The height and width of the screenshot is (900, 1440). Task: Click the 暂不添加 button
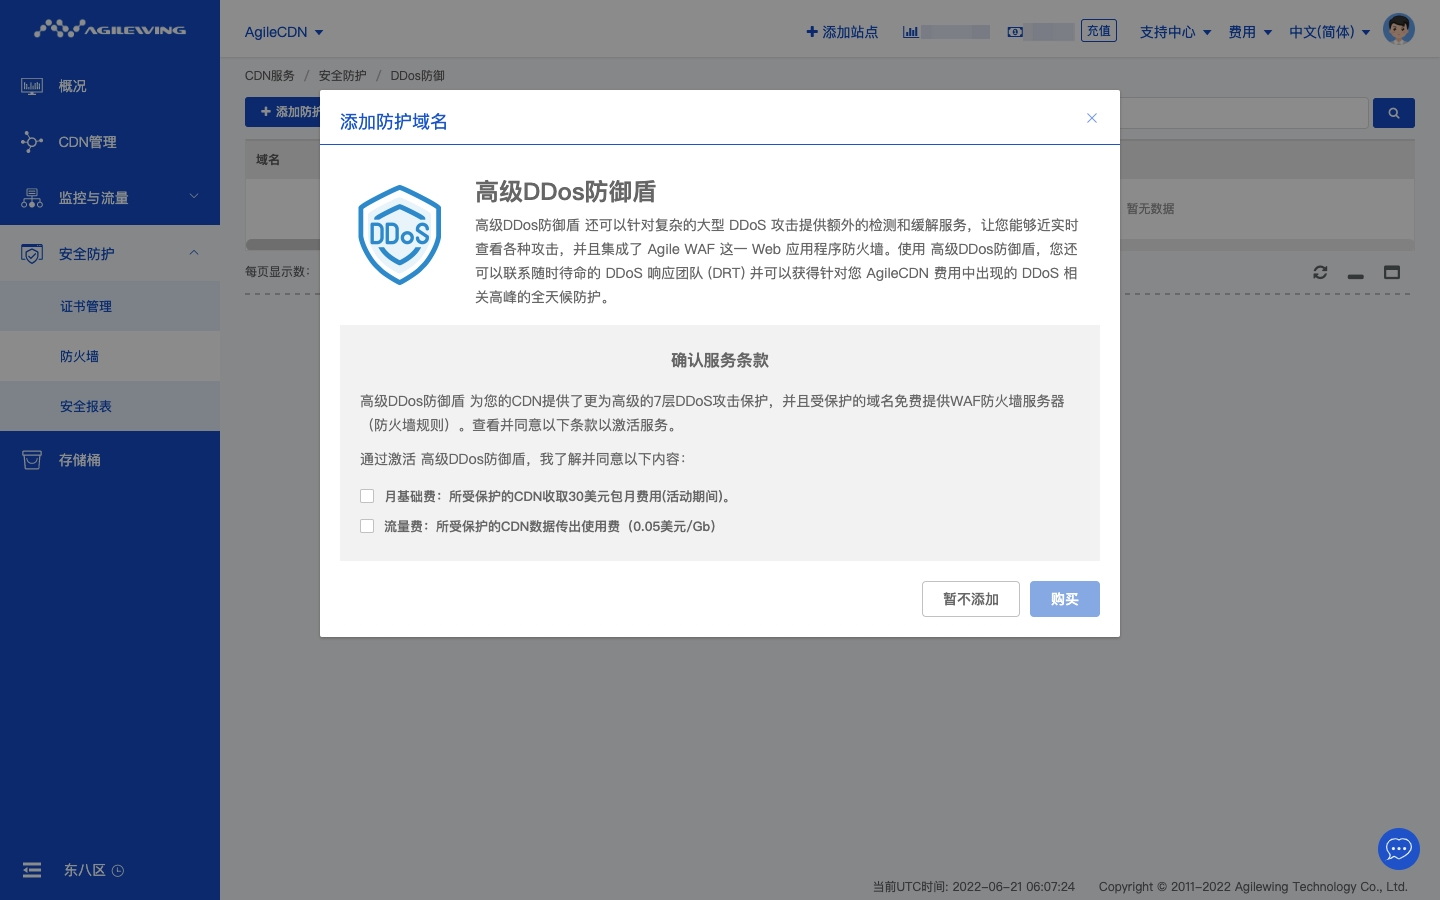click(970, 599)
